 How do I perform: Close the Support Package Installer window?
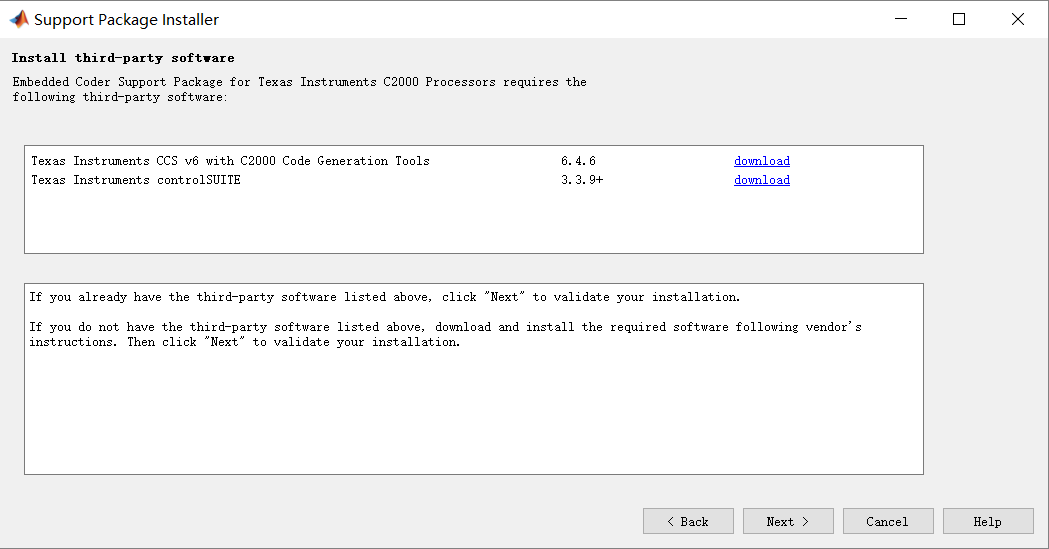tap(1018, 19)
